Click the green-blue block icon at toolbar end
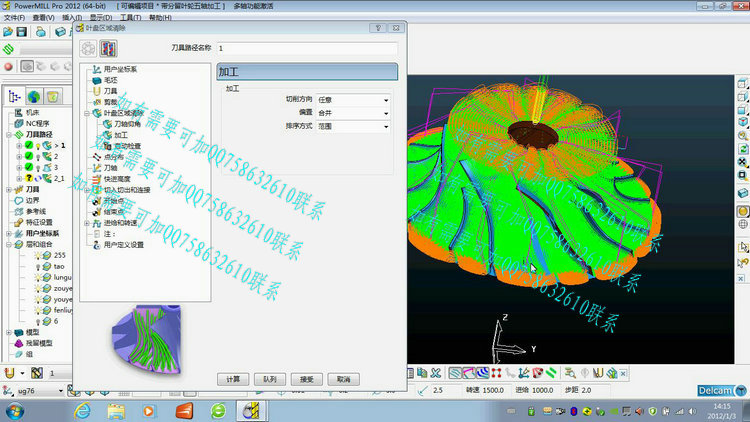This screenshot has height=422, width=750. click(612, 373)
